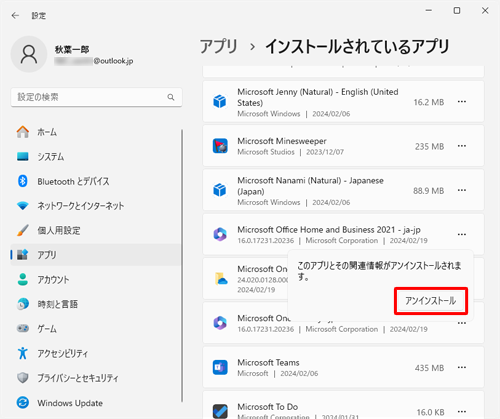Open ネットワークとインターネット settings

[96, 206]
